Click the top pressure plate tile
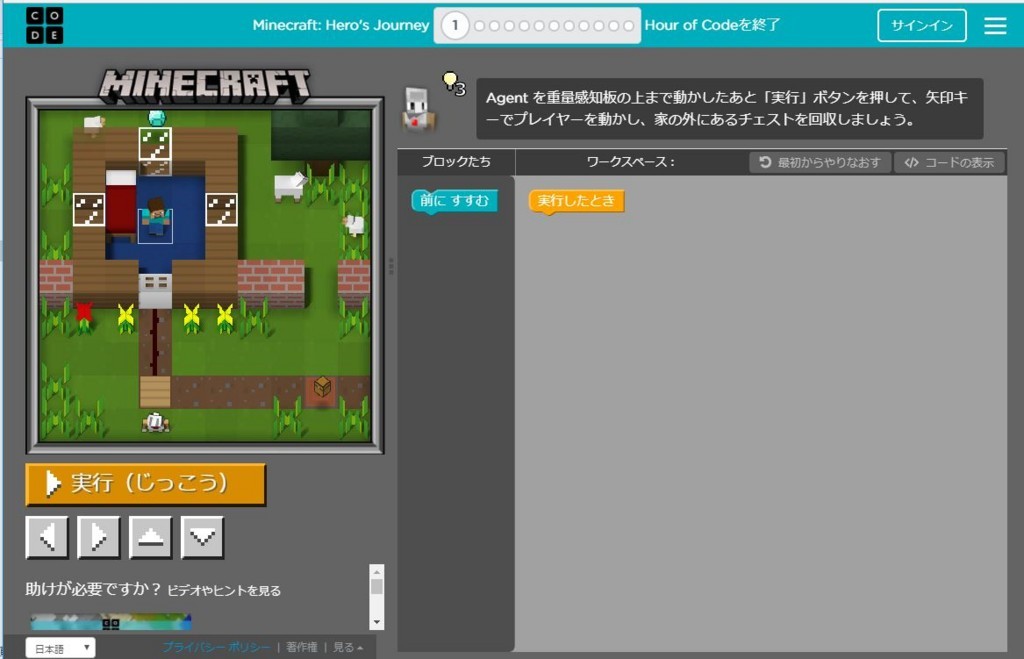Viewport: 1024px width, 659px height. tap(155, 144)
